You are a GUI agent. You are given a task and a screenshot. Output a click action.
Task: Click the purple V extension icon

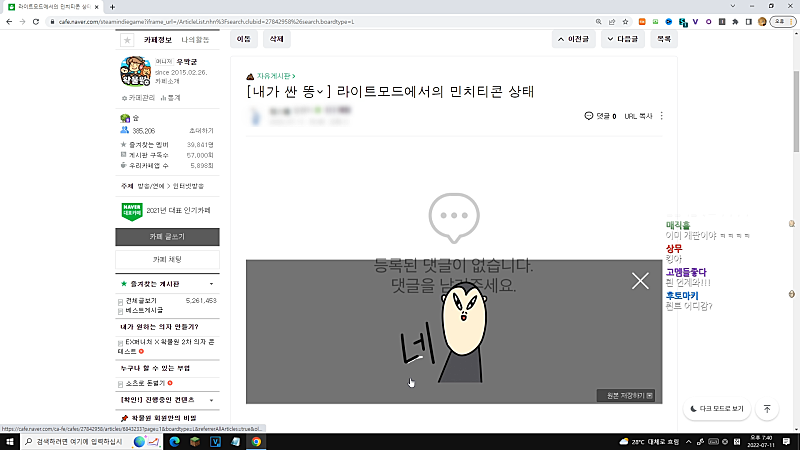pos(695,21)
